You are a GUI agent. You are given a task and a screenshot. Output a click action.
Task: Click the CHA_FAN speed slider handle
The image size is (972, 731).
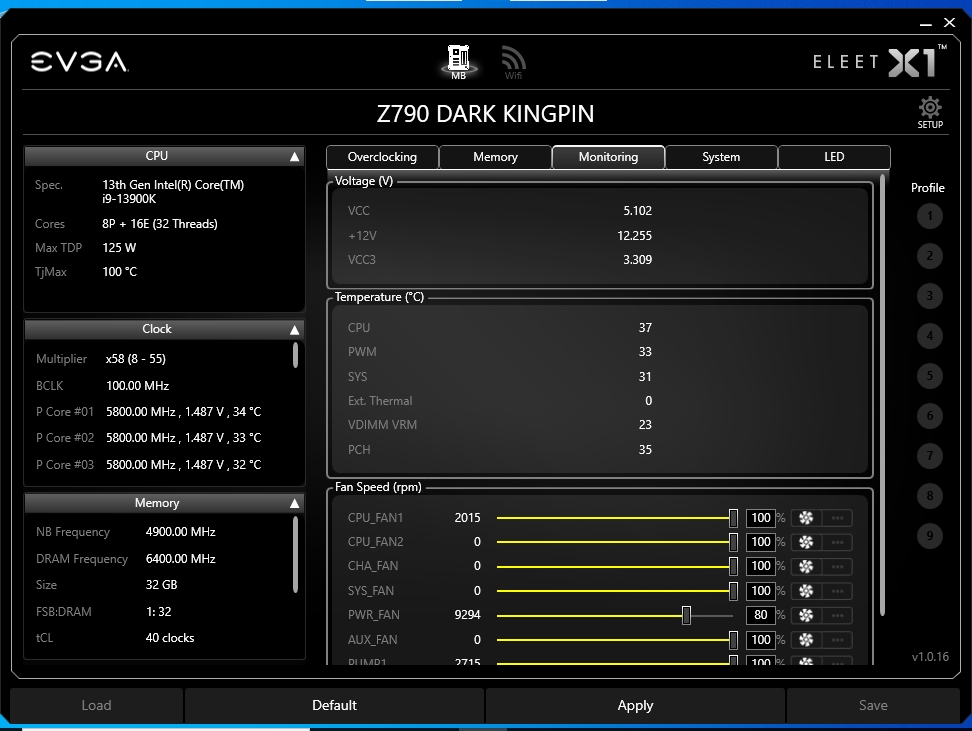click(x=733, y=566)
